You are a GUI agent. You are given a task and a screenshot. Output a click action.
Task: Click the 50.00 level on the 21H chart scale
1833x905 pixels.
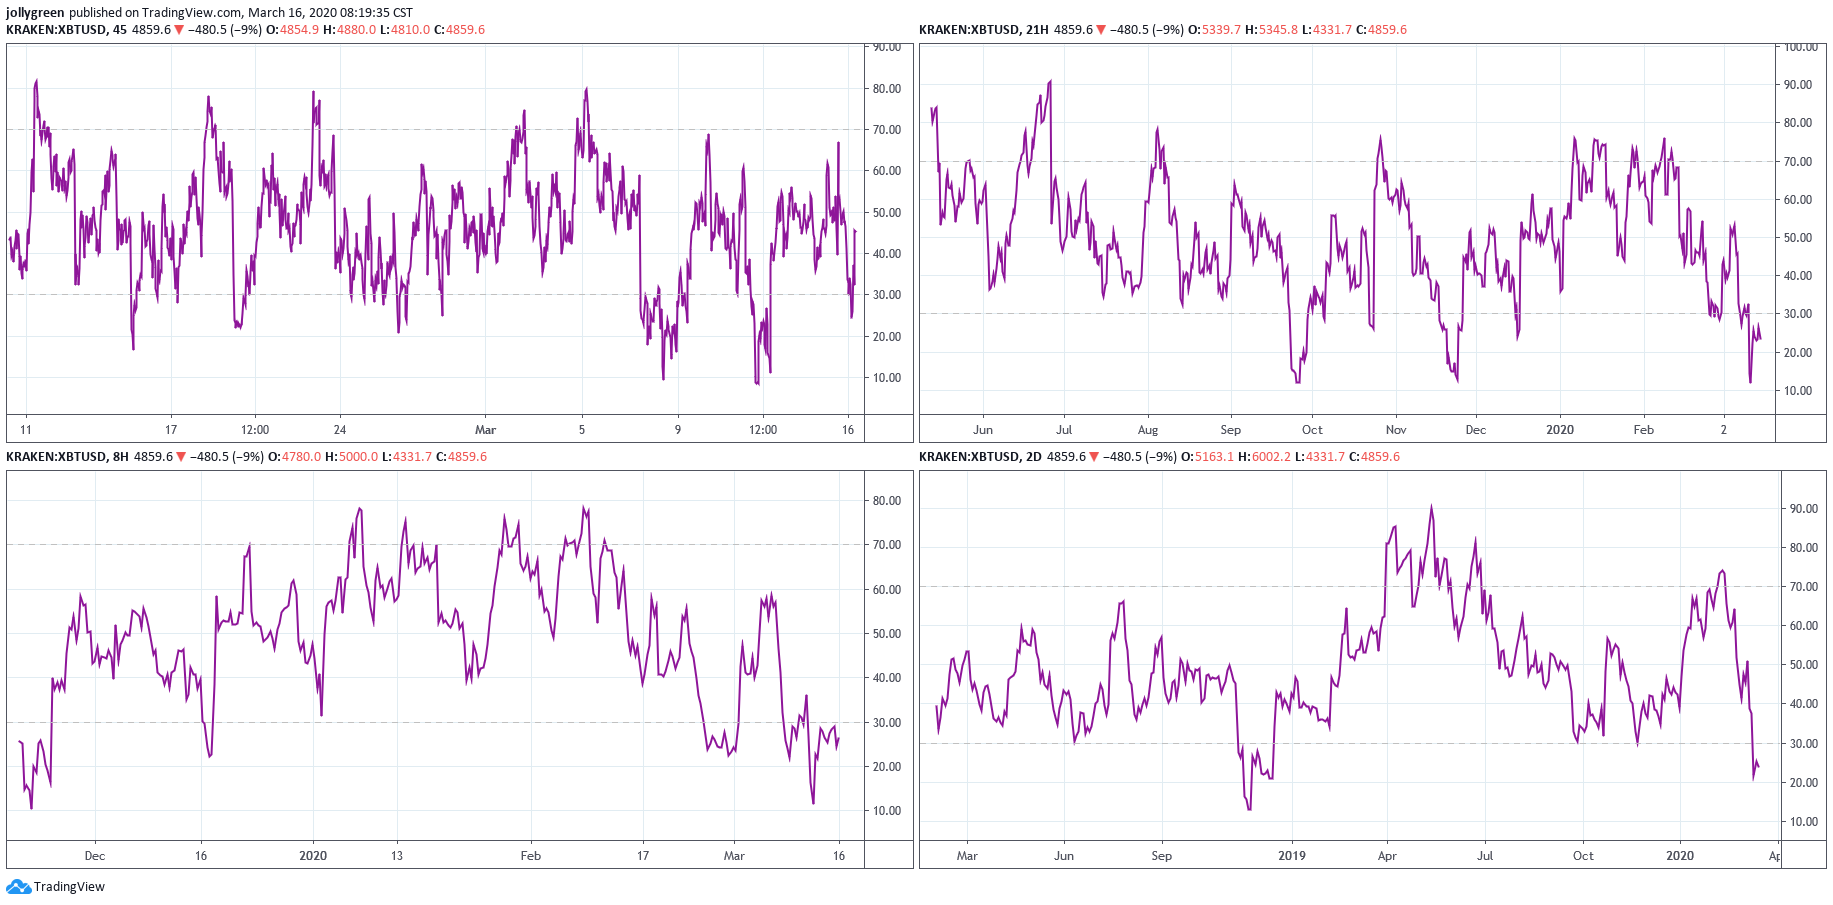coord(1798,238)
